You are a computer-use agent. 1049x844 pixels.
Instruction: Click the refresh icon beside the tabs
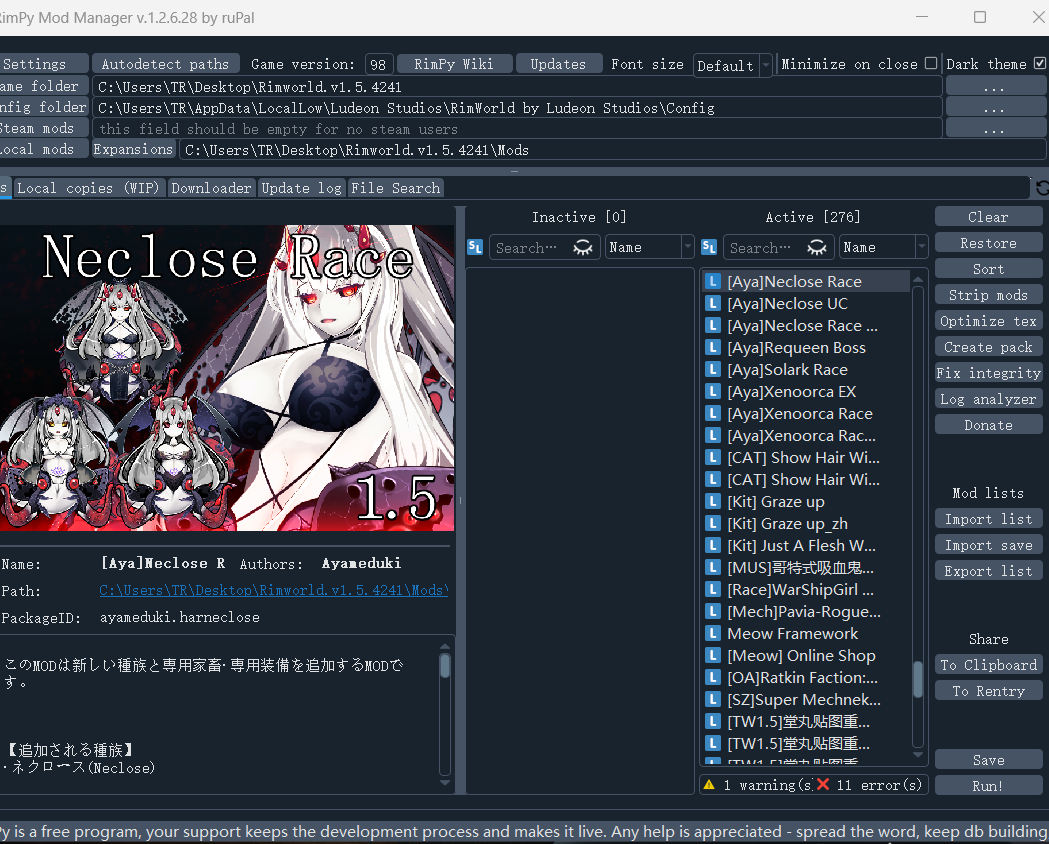(1042, 188)
